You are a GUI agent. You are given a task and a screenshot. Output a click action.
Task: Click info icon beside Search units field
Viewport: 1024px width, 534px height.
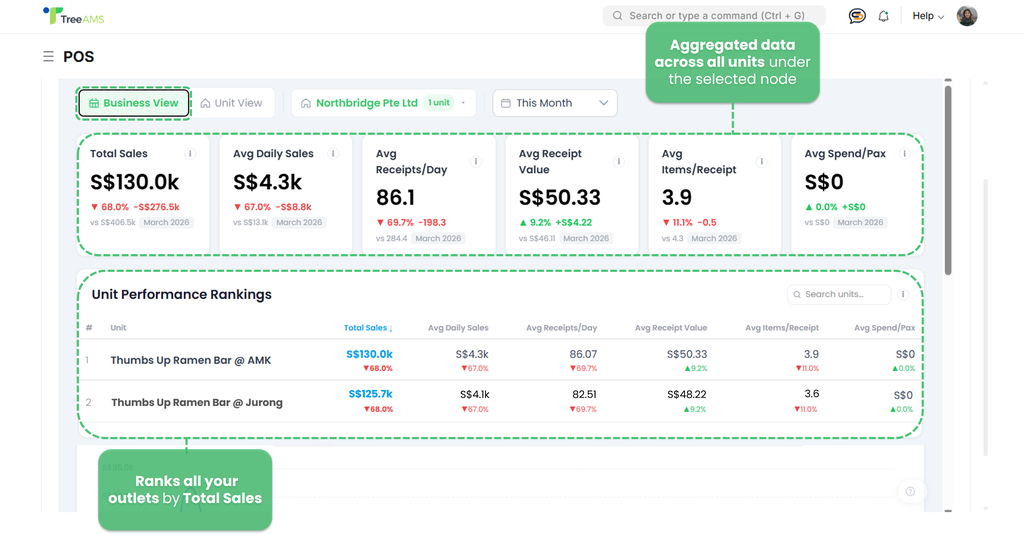pos(903,295)
